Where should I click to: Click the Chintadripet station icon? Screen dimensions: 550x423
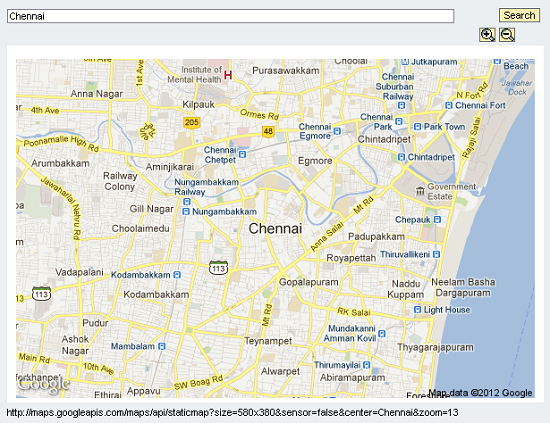pos(402,157)
